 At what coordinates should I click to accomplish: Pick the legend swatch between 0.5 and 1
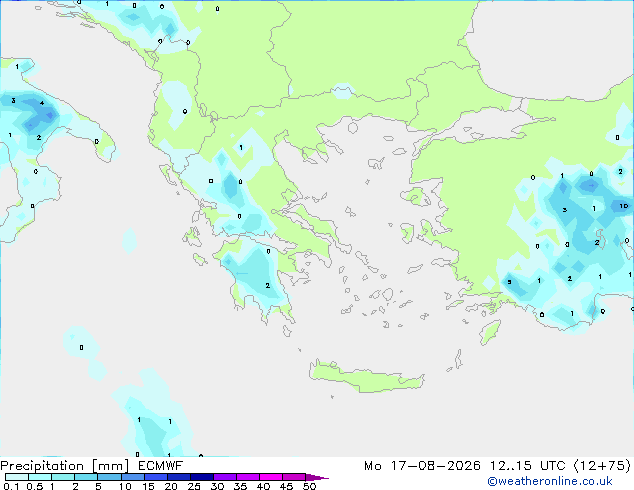[40, 477]
